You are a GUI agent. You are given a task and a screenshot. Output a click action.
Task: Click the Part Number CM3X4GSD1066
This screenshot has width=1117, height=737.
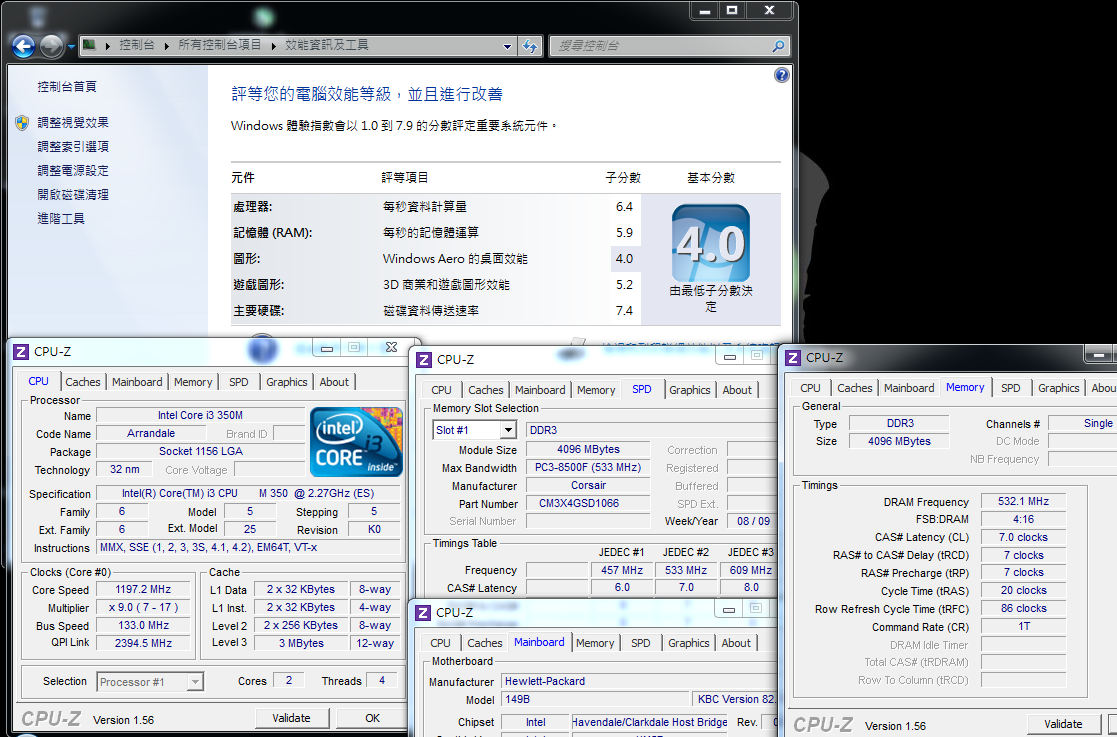click(x=588, y=503)
